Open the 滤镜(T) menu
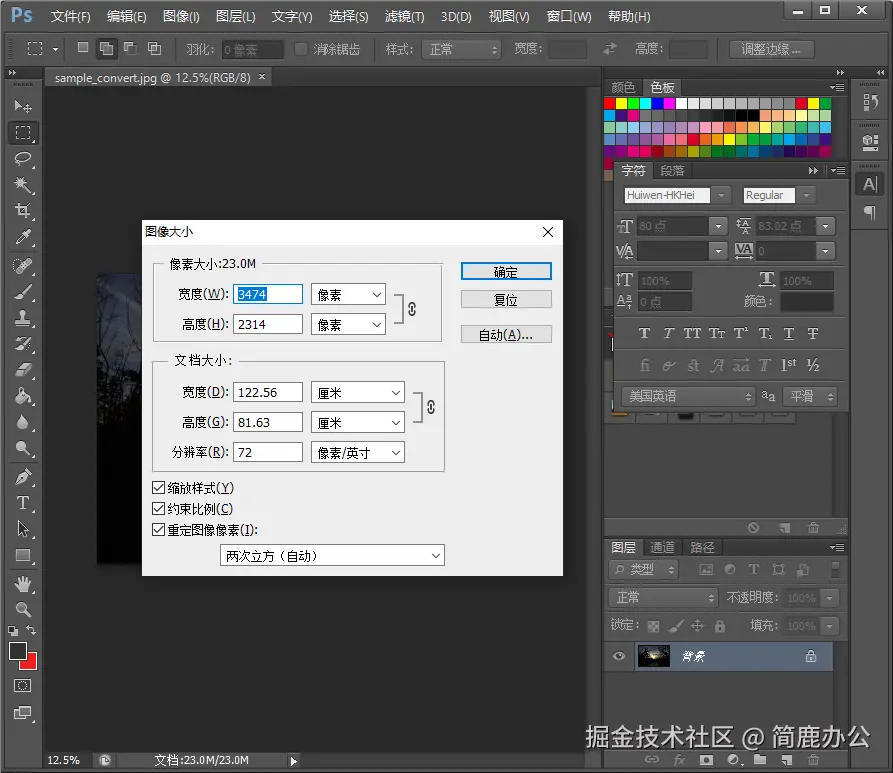 (404, 17)
